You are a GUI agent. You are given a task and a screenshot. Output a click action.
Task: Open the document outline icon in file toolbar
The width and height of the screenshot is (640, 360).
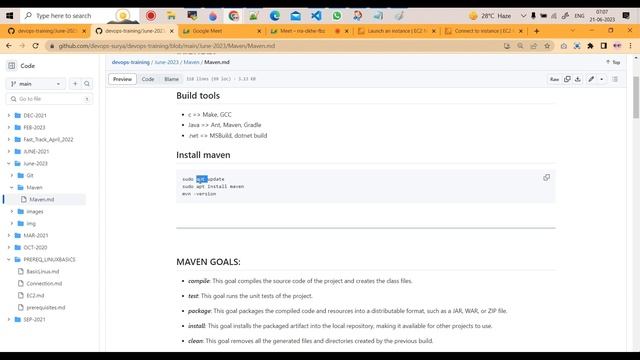pyautogui.click(x=615, y=79)
